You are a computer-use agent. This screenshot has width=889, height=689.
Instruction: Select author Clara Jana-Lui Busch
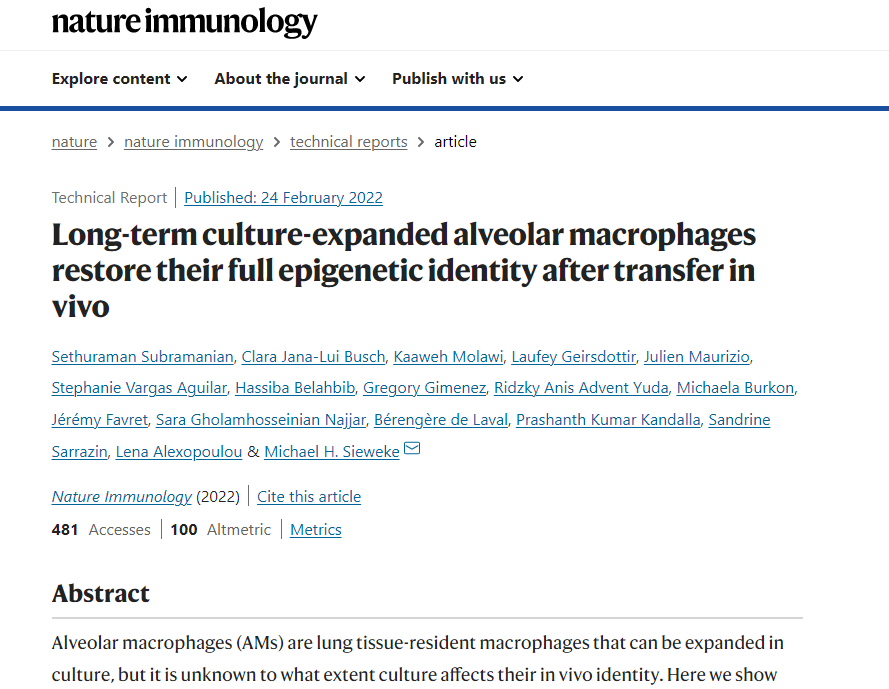314,357
